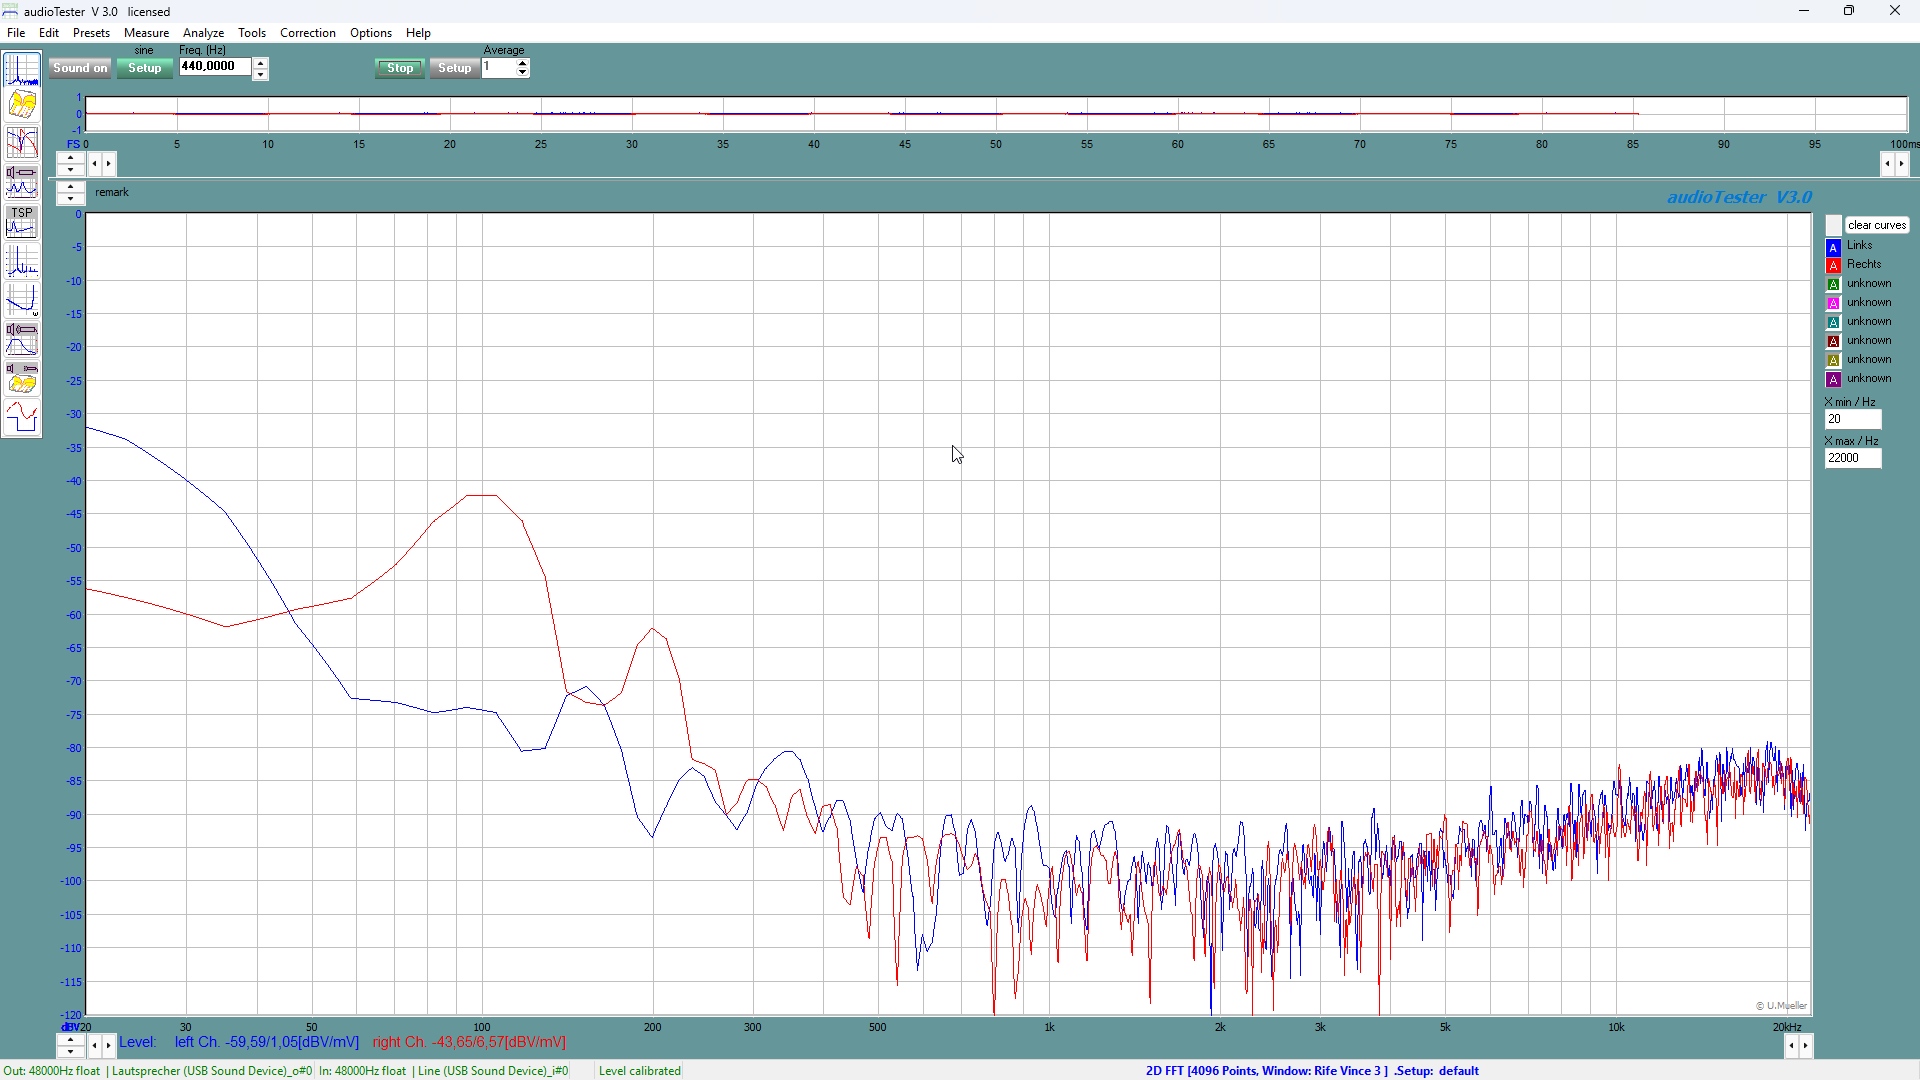Open the Help menu
The width and height of the screenshot is (1920, 1080).
pyautogui.click(x=419, y=33)
